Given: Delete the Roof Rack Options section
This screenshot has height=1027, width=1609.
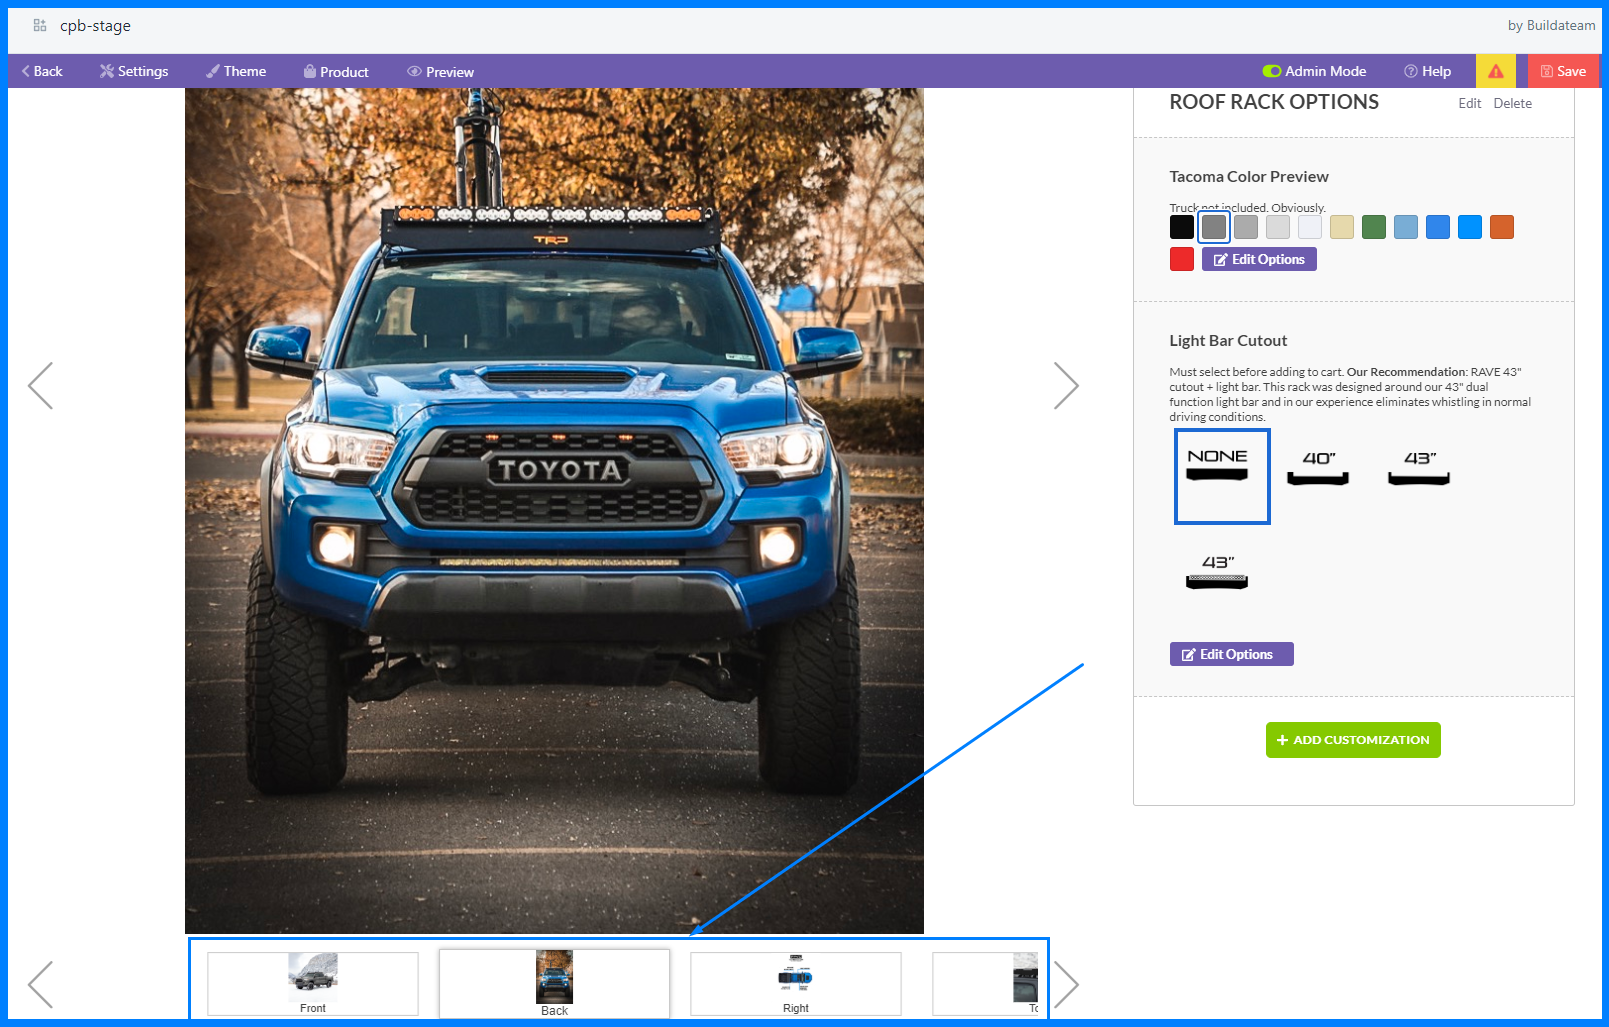Looking at the screenshot, I should (x=1512, y=103).
